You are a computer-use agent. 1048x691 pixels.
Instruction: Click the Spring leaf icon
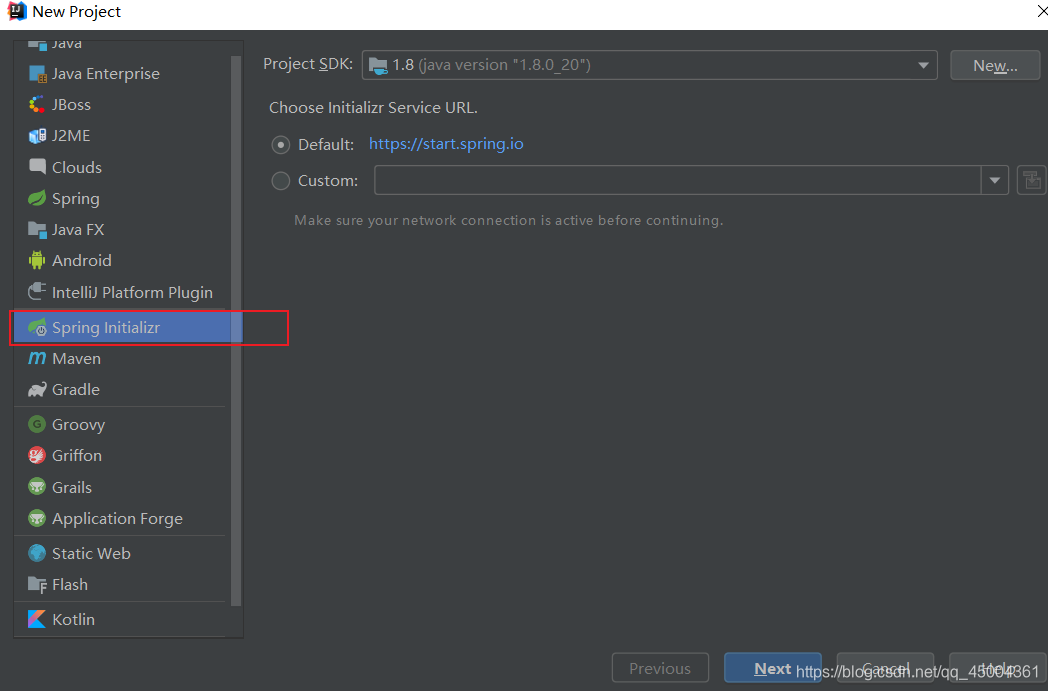(x=37, y=198)
